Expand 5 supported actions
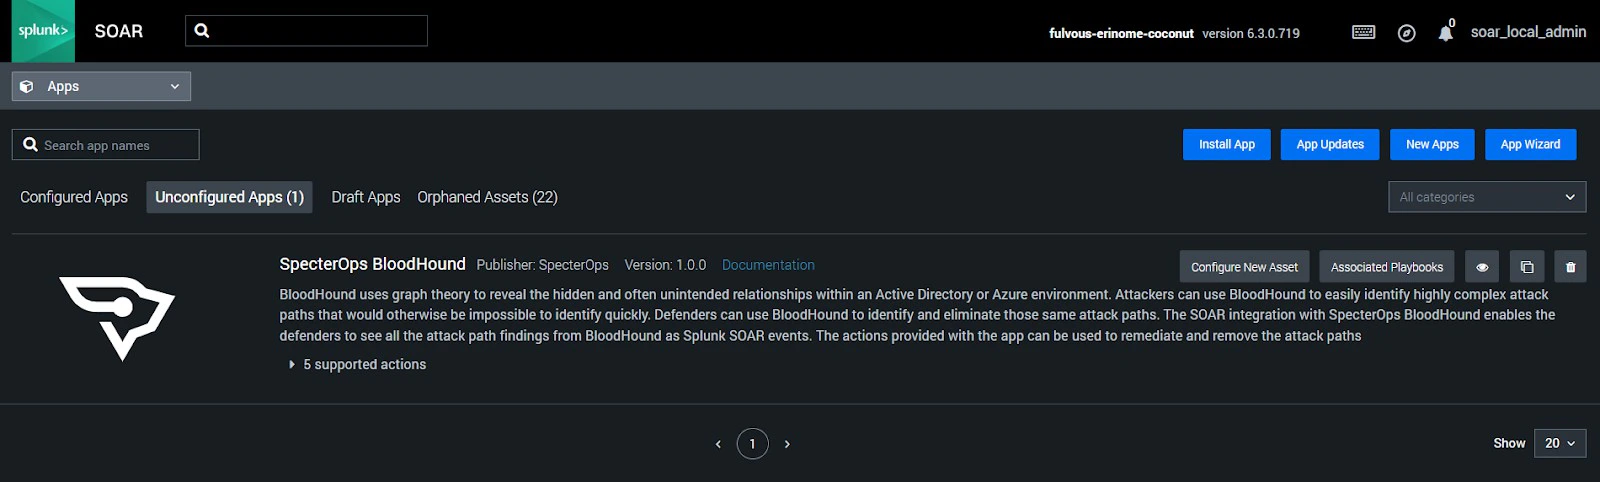1600x482 pixels. (x=358, y=364)
